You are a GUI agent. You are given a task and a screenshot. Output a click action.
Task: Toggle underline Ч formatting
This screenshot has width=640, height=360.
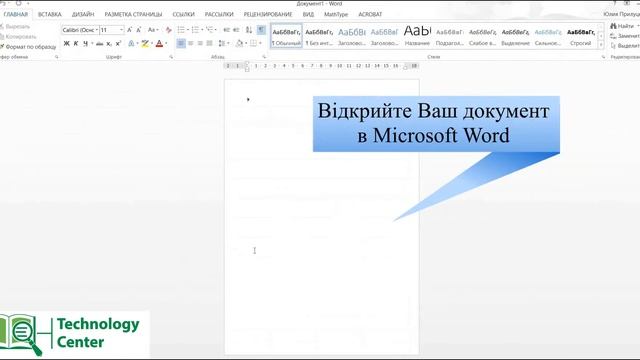85,43
